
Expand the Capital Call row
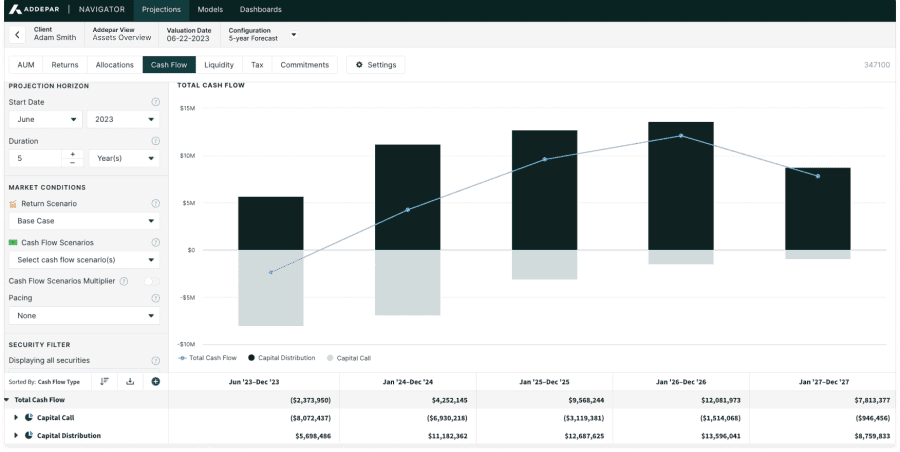click(16, 418)
